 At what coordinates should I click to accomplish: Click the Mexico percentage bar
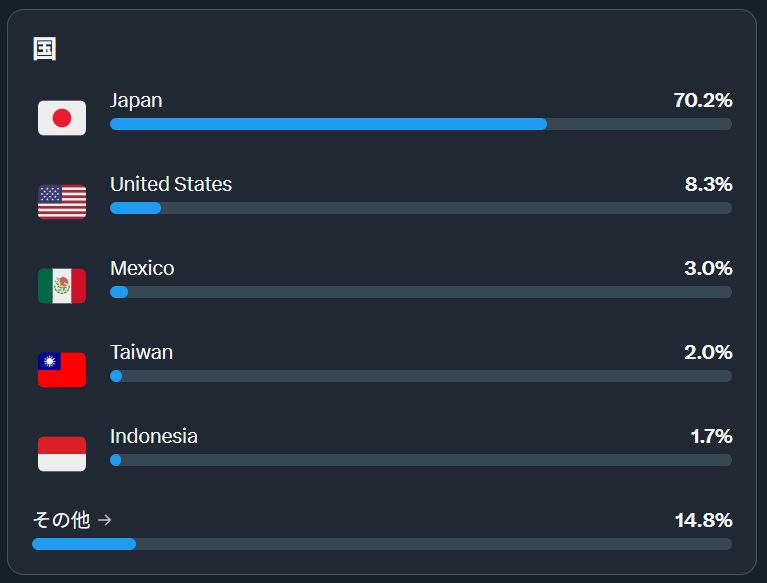click(421, 292)
